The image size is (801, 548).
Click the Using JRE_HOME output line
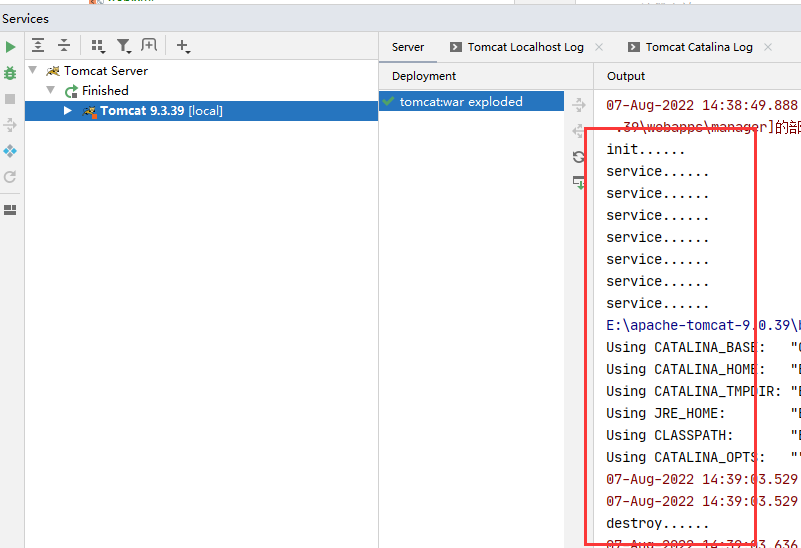(703, 413)
